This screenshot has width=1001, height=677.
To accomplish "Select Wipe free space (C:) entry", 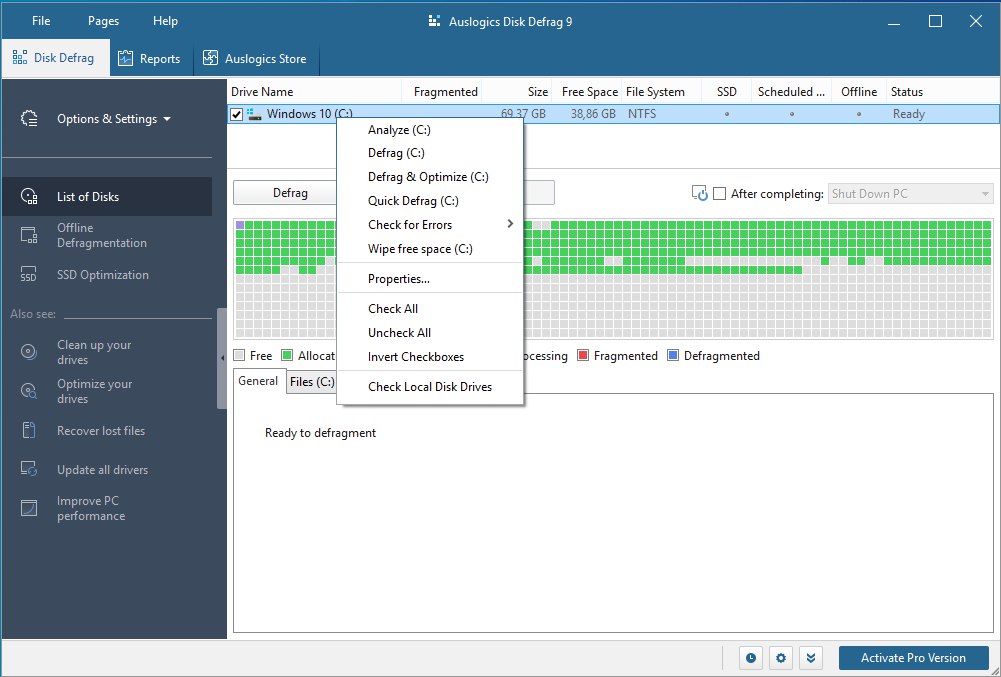I will tap(430, 249).
